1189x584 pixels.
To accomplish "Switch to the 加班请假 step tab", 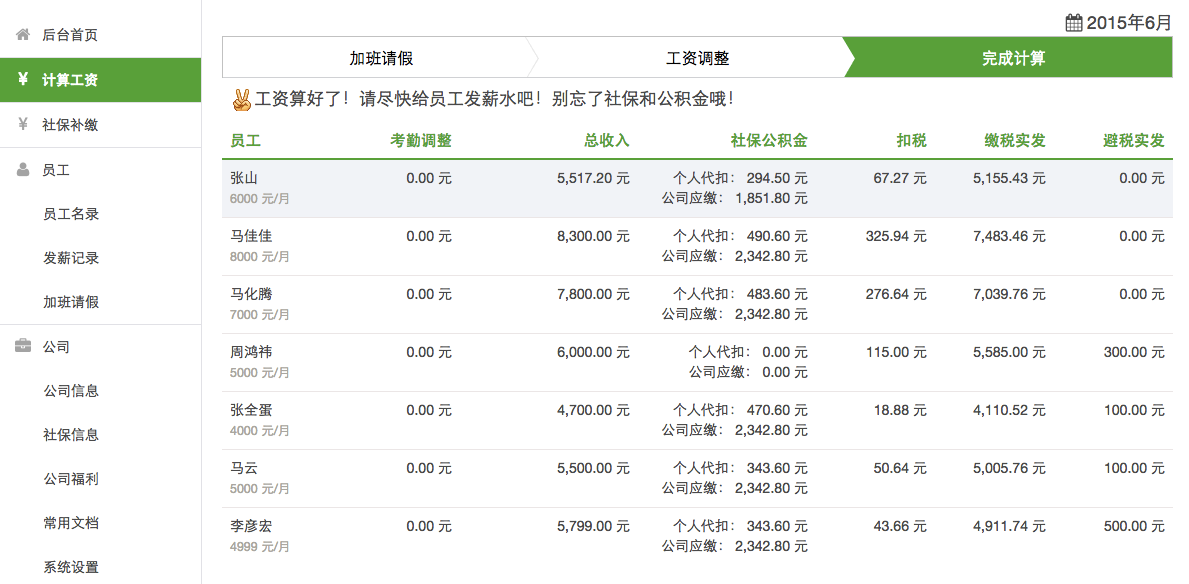I will (381, 58).
